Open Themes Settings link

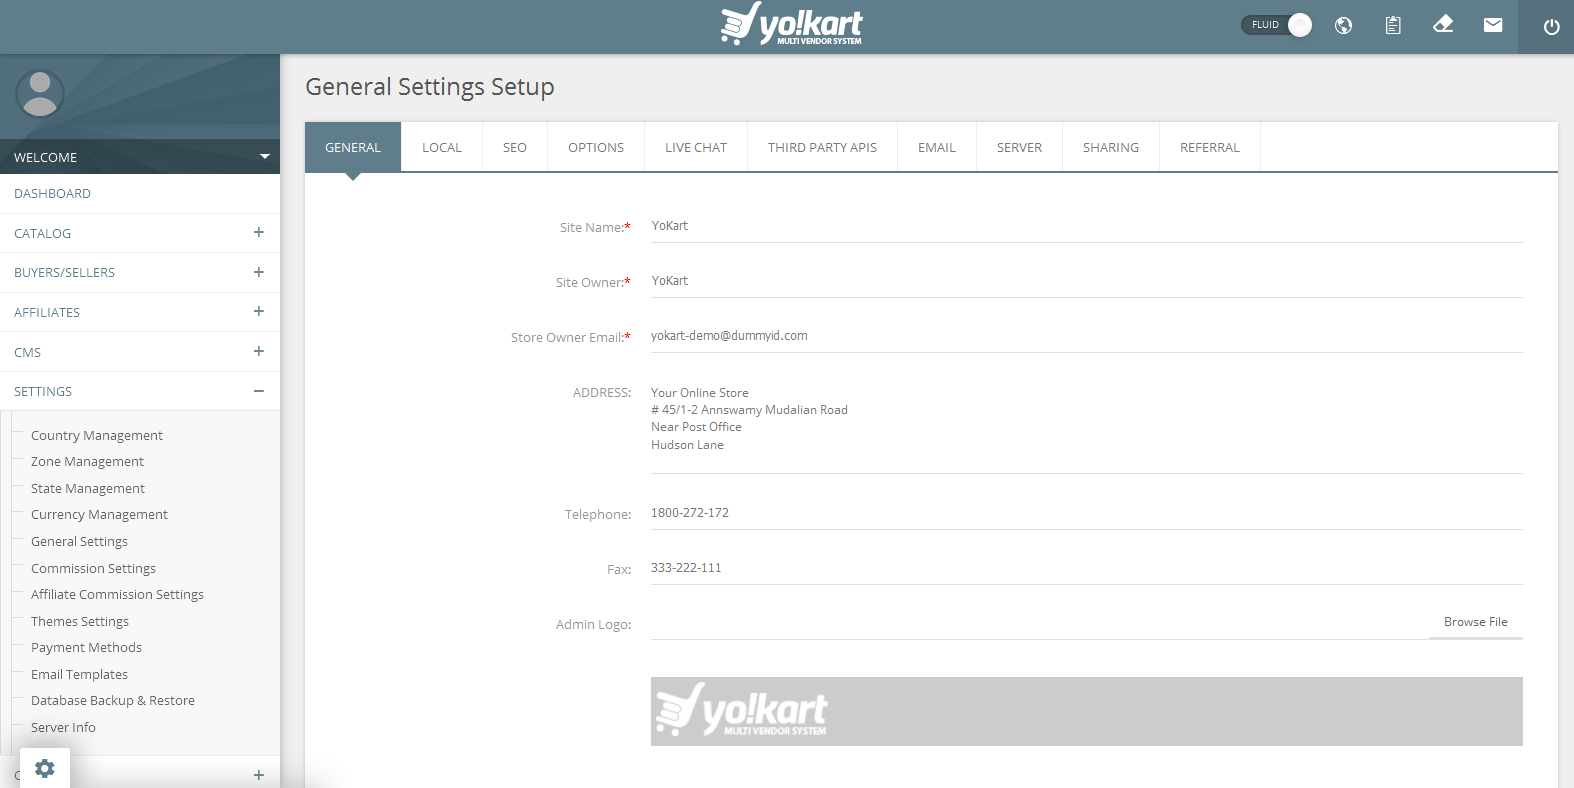80,621
